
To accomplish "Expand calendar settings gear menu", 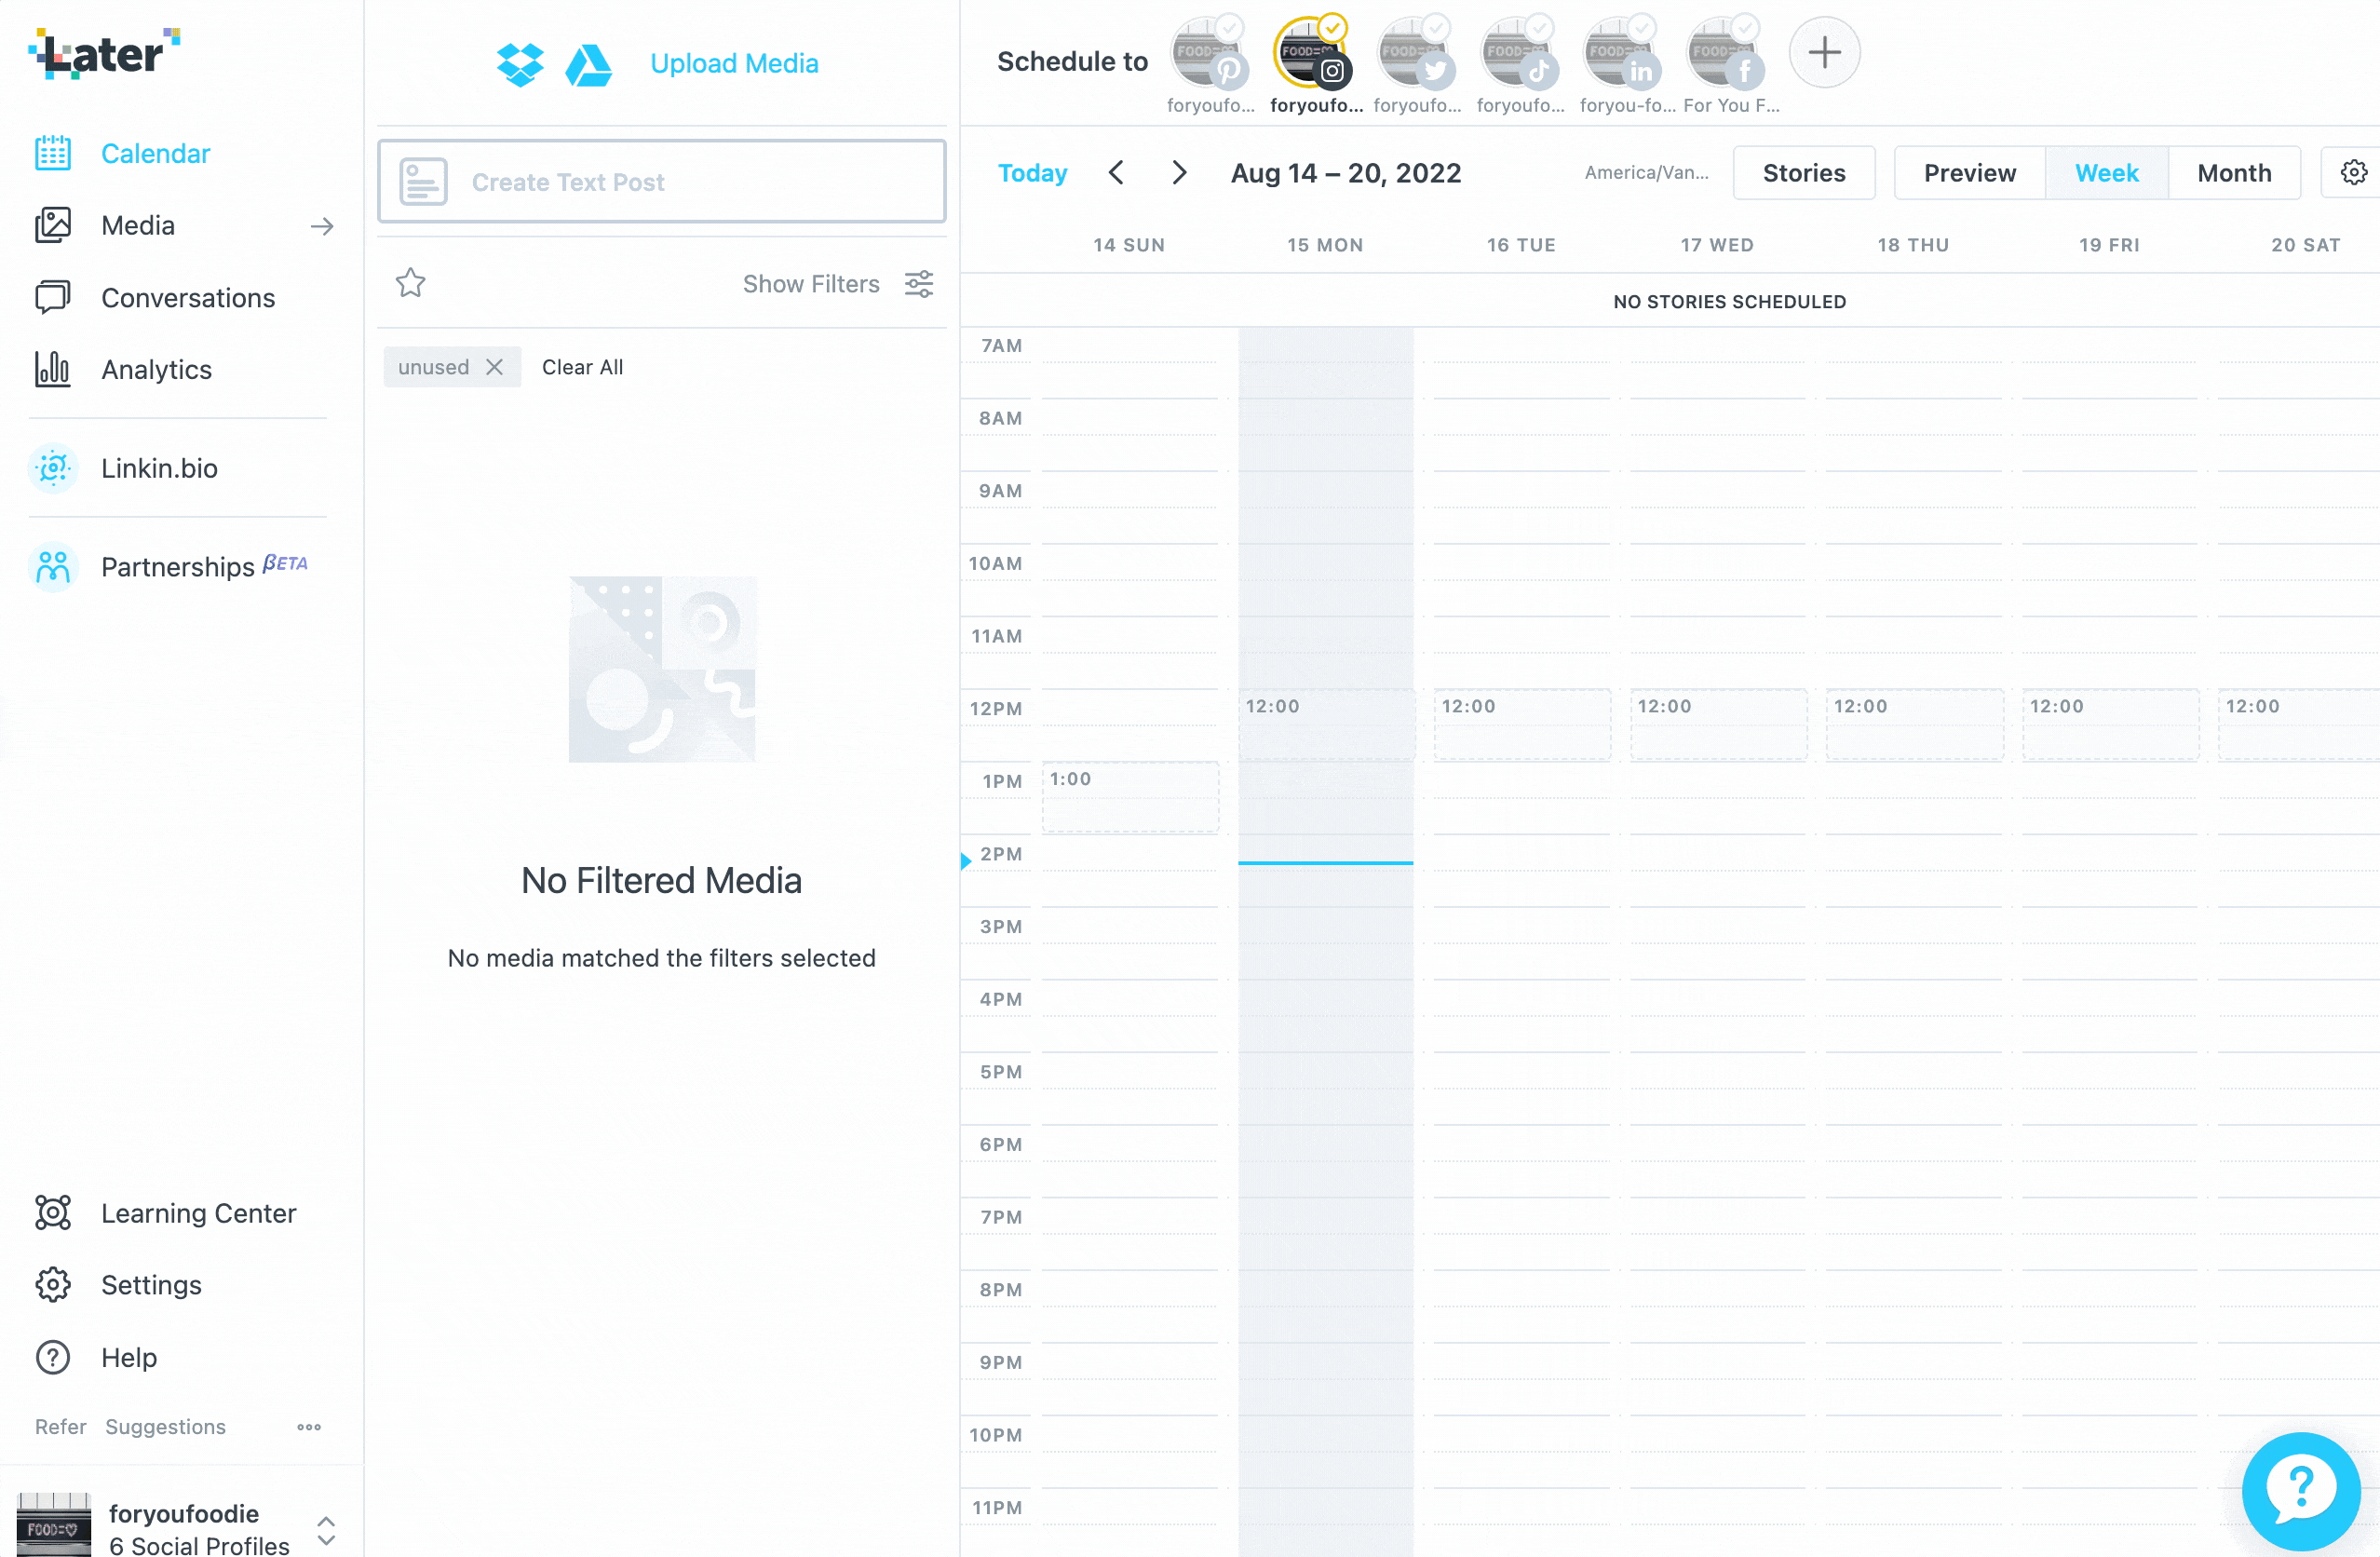I will [2354, 172].
